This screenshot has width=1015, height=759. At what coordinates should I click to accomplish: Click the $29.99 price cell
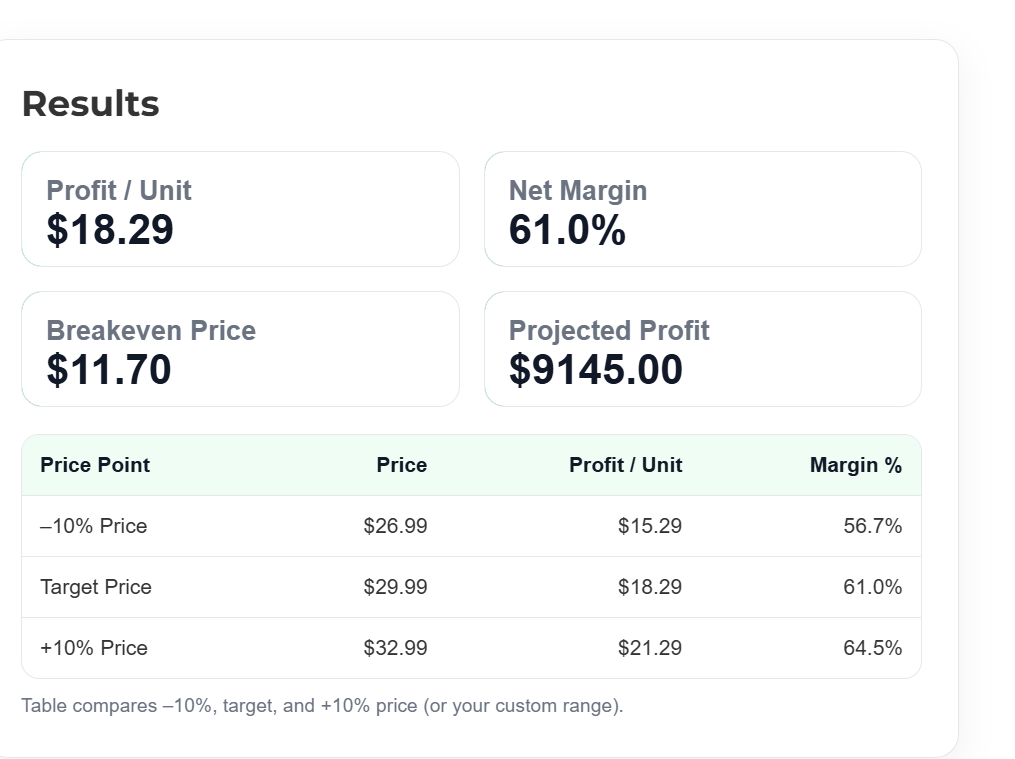click(395, 586)
